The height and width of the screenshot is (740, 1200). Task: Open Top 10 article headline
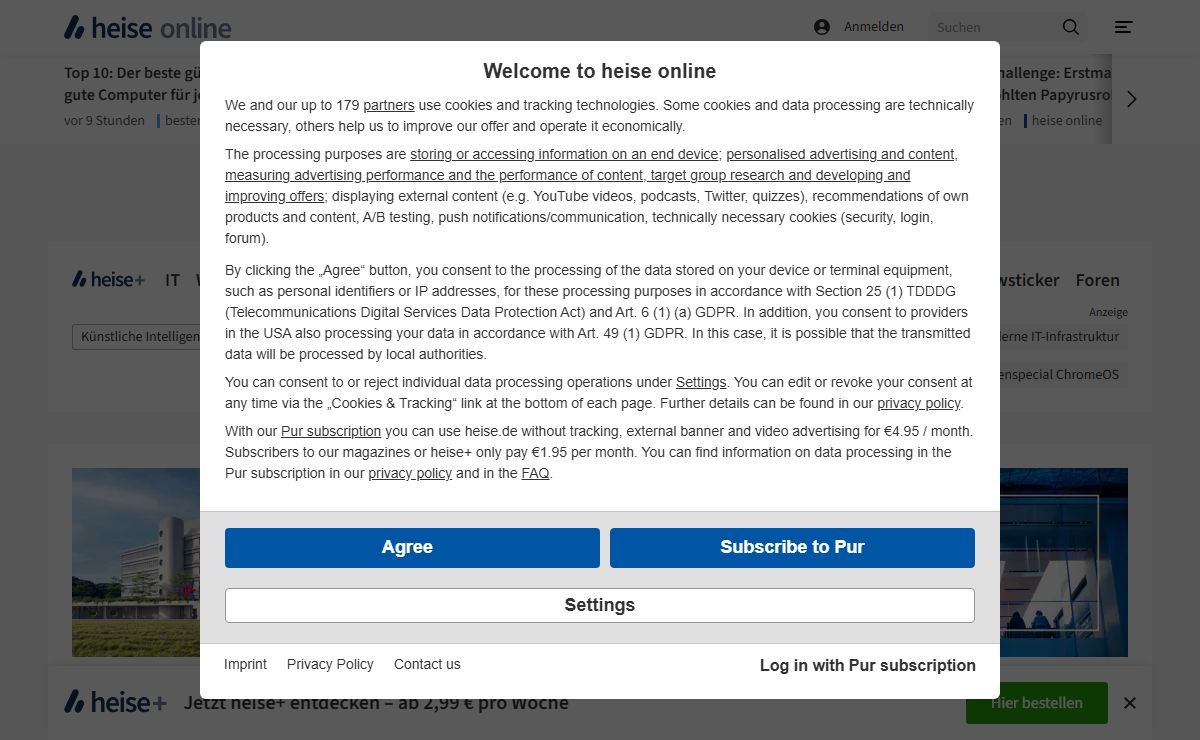[132, 84]
